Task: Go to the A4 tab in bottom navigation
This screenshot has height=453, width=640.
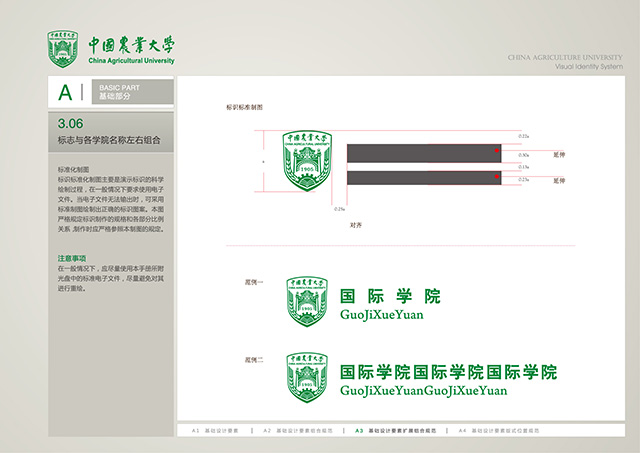Action: [490, 430]
